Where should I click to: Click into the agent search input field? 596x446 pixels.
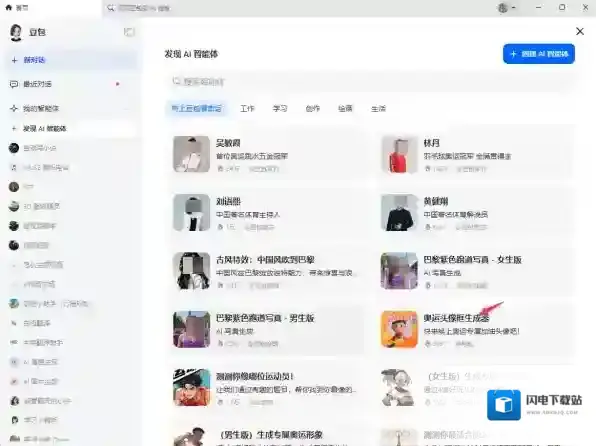pos(371,81)
